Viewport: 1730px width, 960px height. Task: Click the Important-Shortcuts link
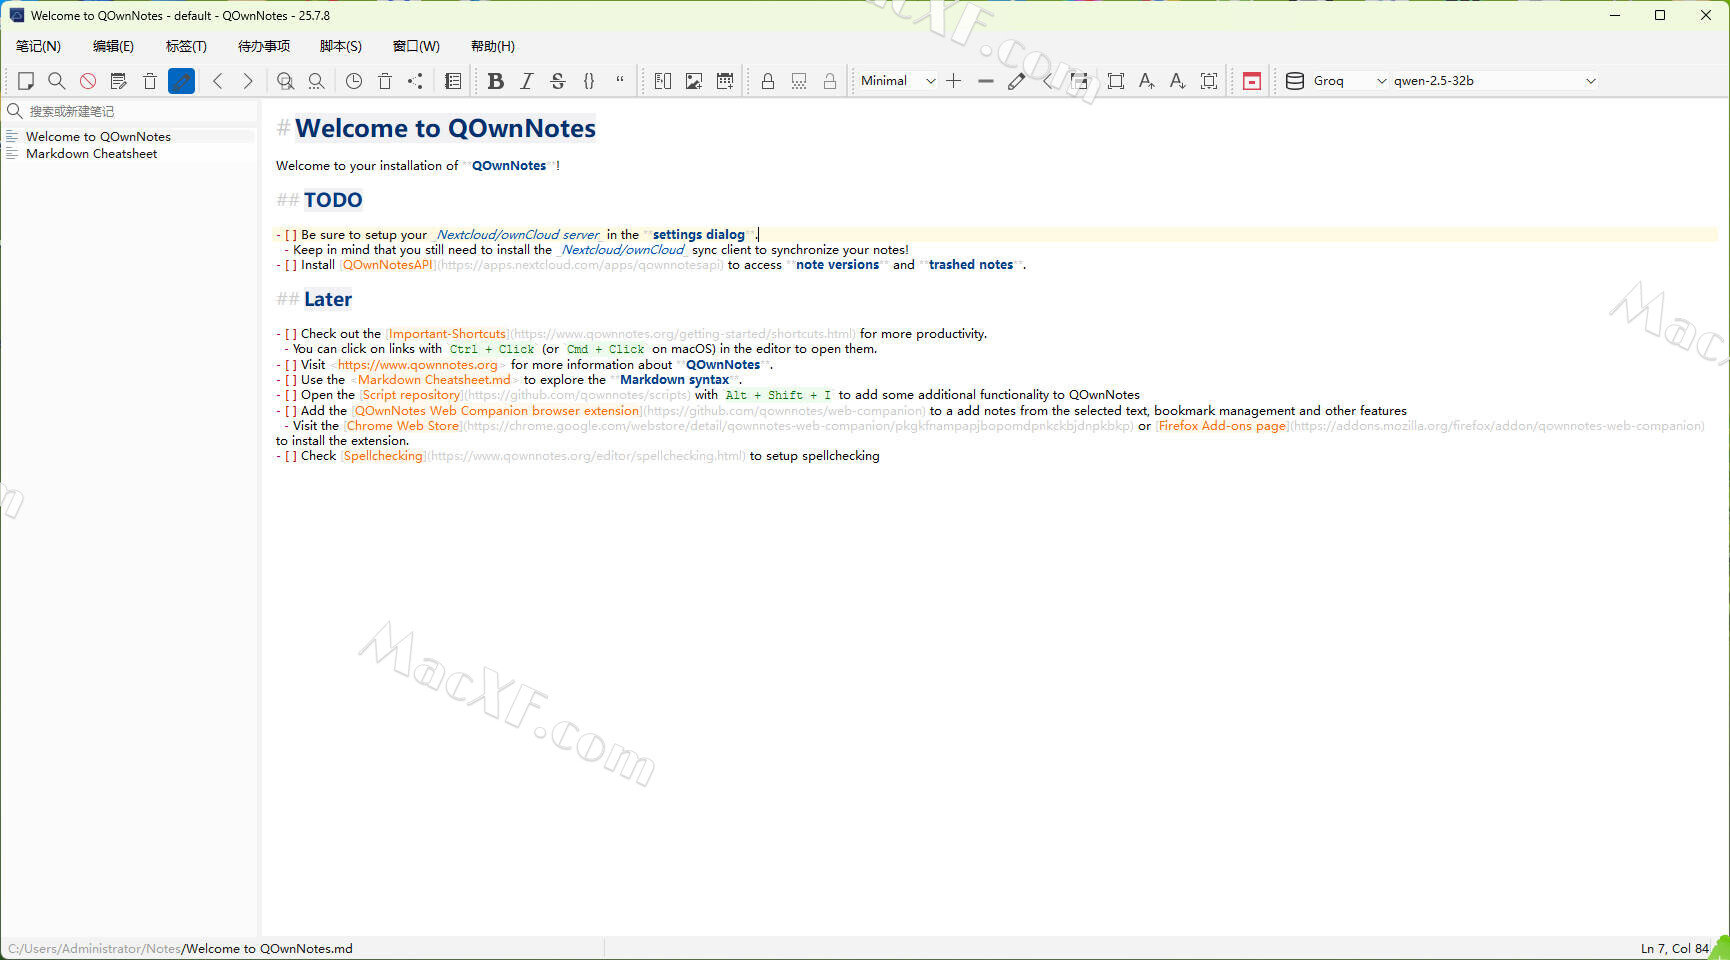447,334
